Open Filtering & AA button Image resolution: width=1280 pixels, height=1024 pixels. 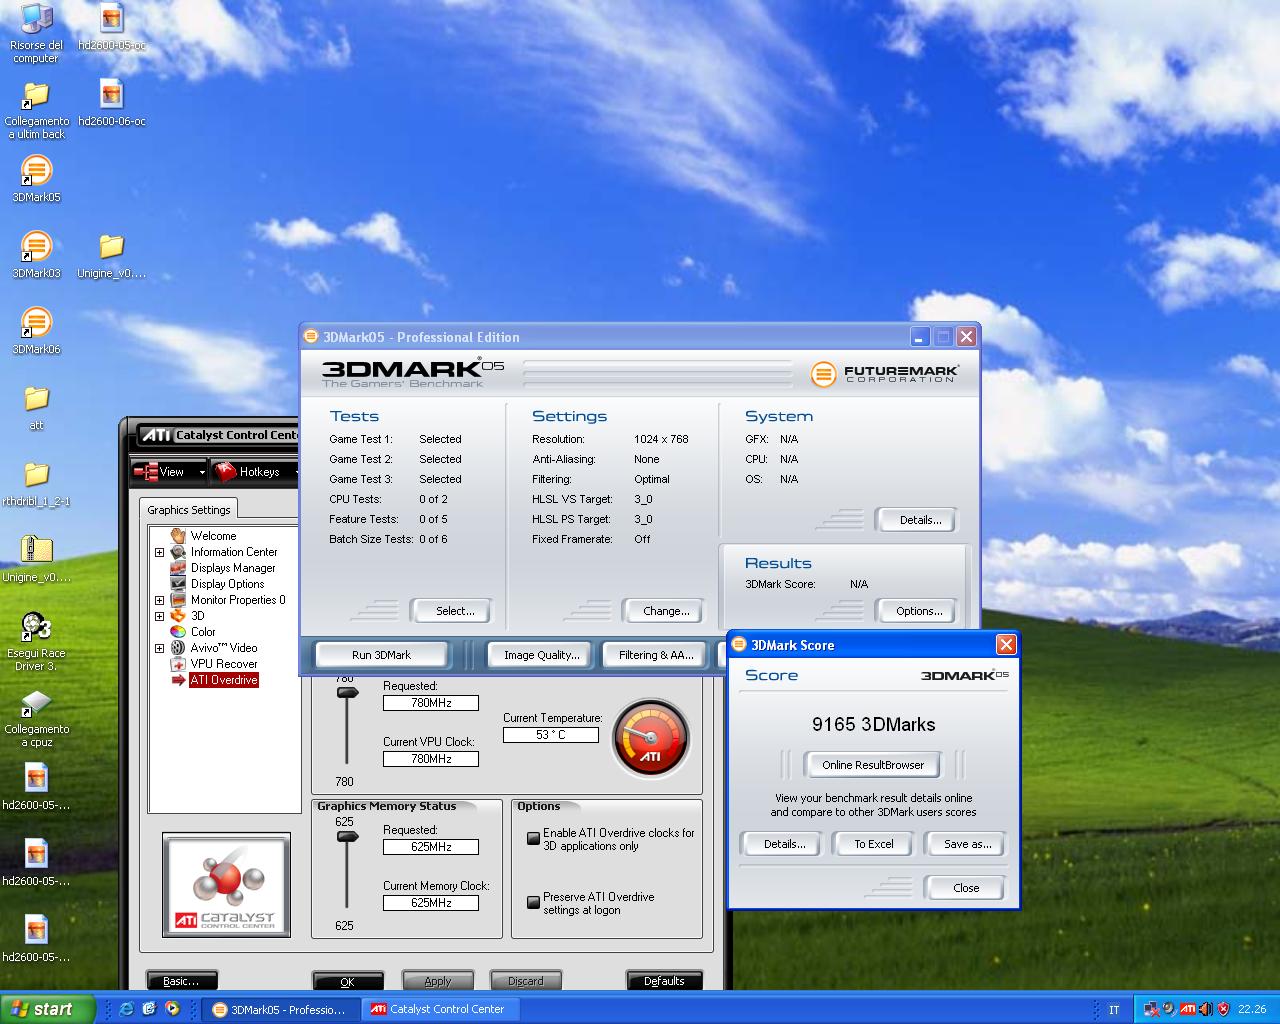656,655
